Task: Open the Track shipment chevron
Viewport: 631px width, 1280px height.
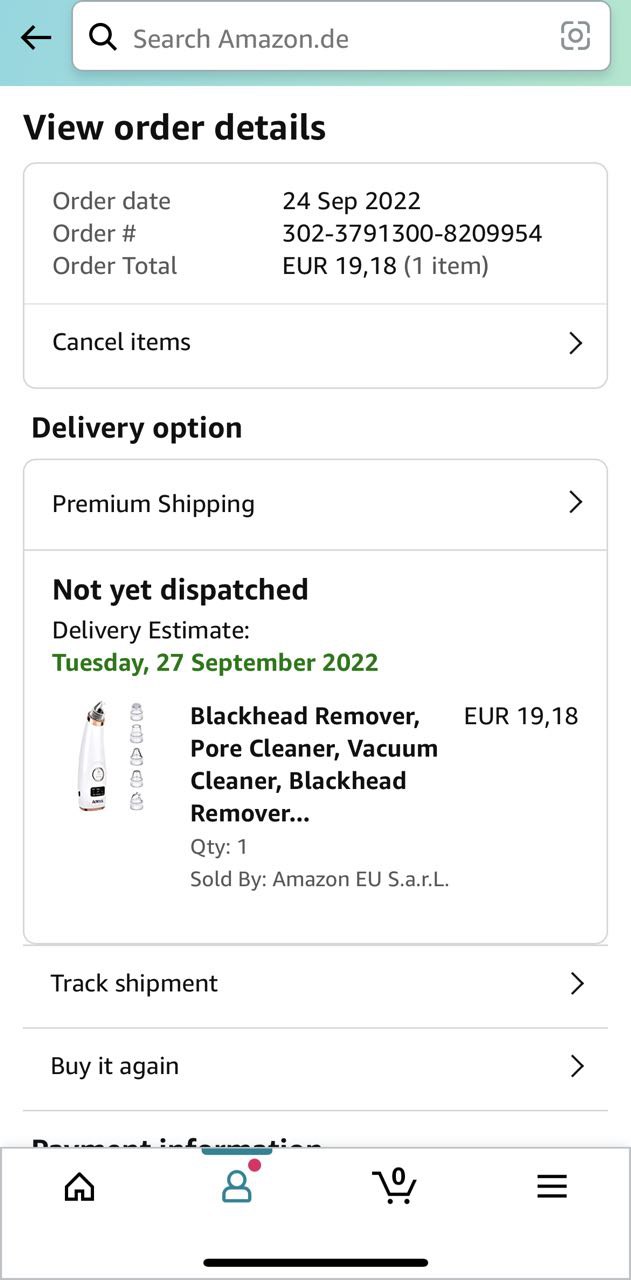Action: coord(576,984)
